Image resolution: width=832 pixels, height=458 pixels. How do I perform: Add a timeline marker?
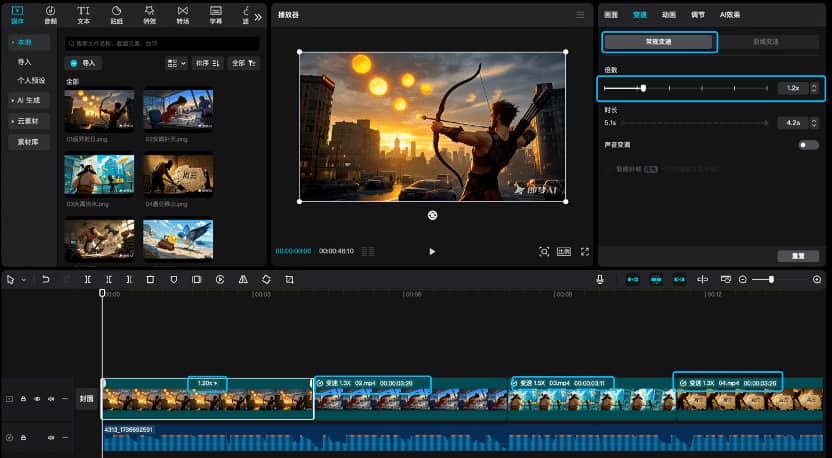pos(174,280)
